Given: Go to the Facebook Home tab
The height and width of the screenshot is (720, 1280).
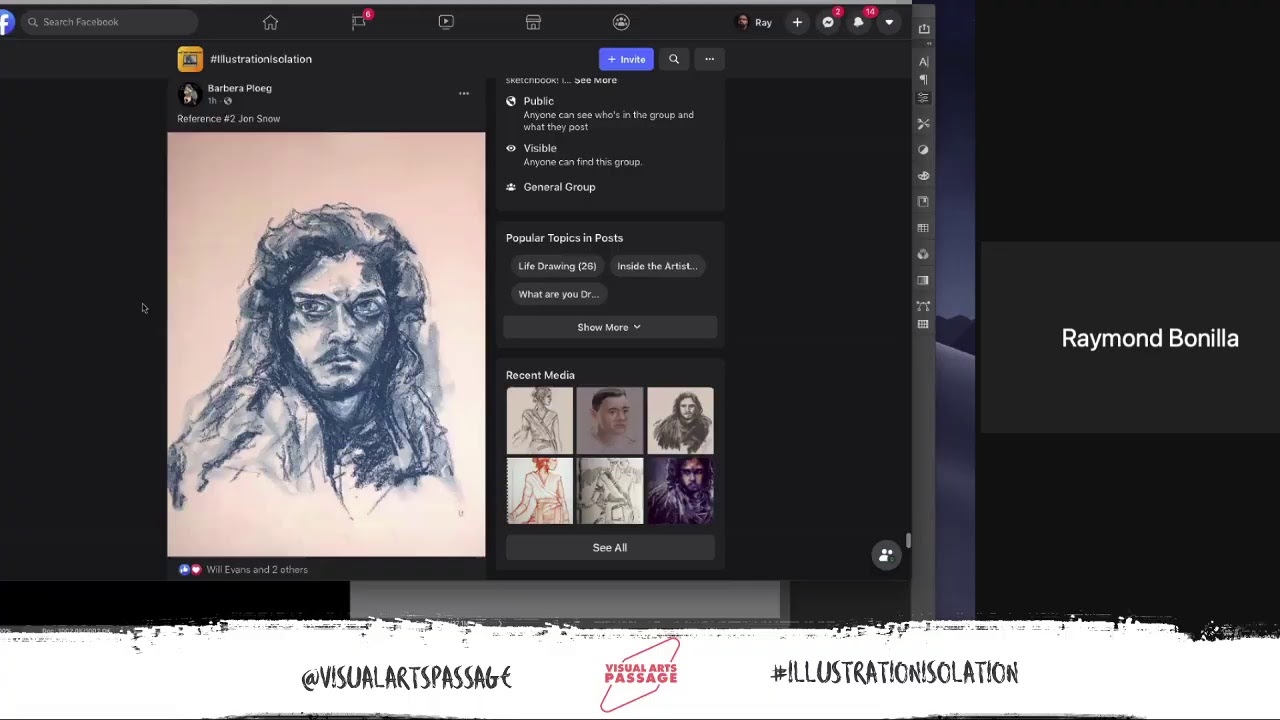Looking at the screenshot, I should tap(270, 22).
